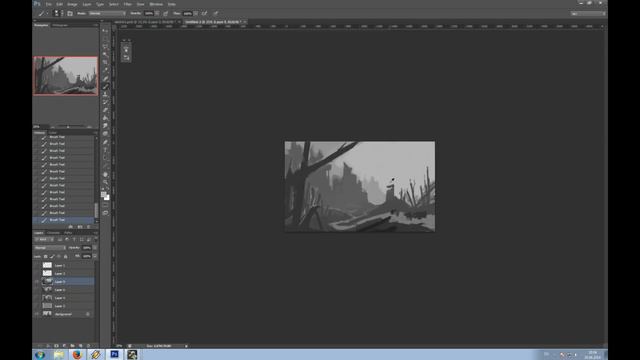Toggle pressure for opacity
The image size is (640, 360).
tap(166, 13)
